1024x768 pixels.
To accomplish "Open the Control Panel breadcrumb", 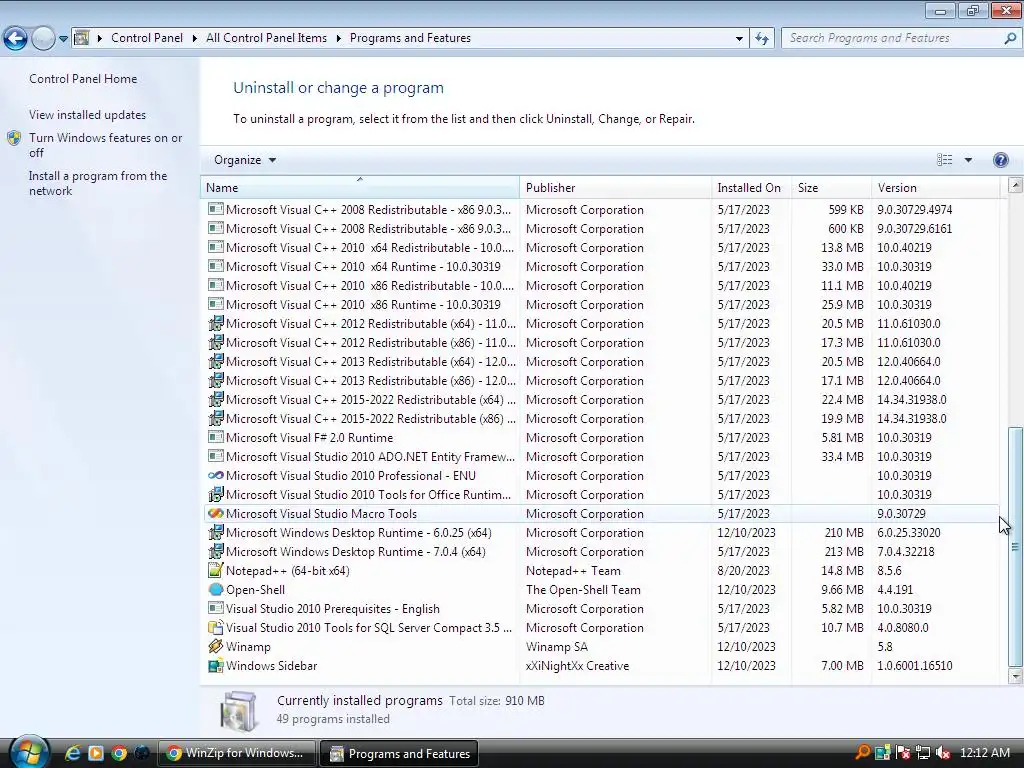I will (146, 38).
